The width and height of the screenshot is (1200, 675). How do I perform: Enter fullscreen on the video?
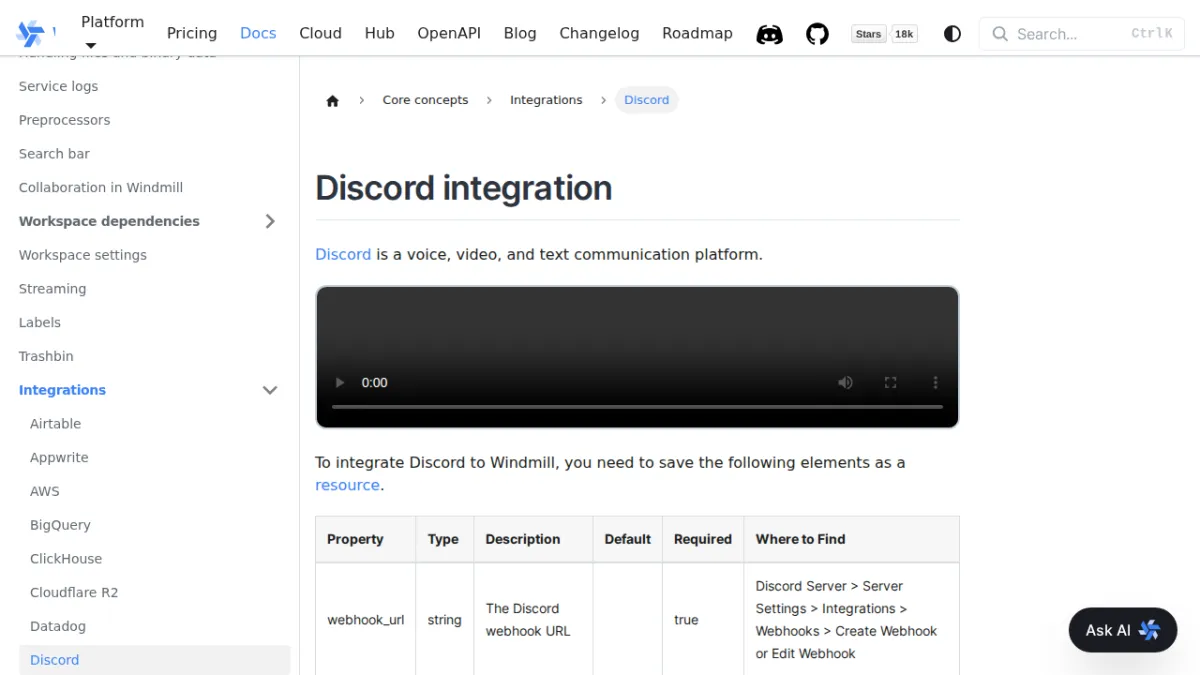tap(890, 382)
